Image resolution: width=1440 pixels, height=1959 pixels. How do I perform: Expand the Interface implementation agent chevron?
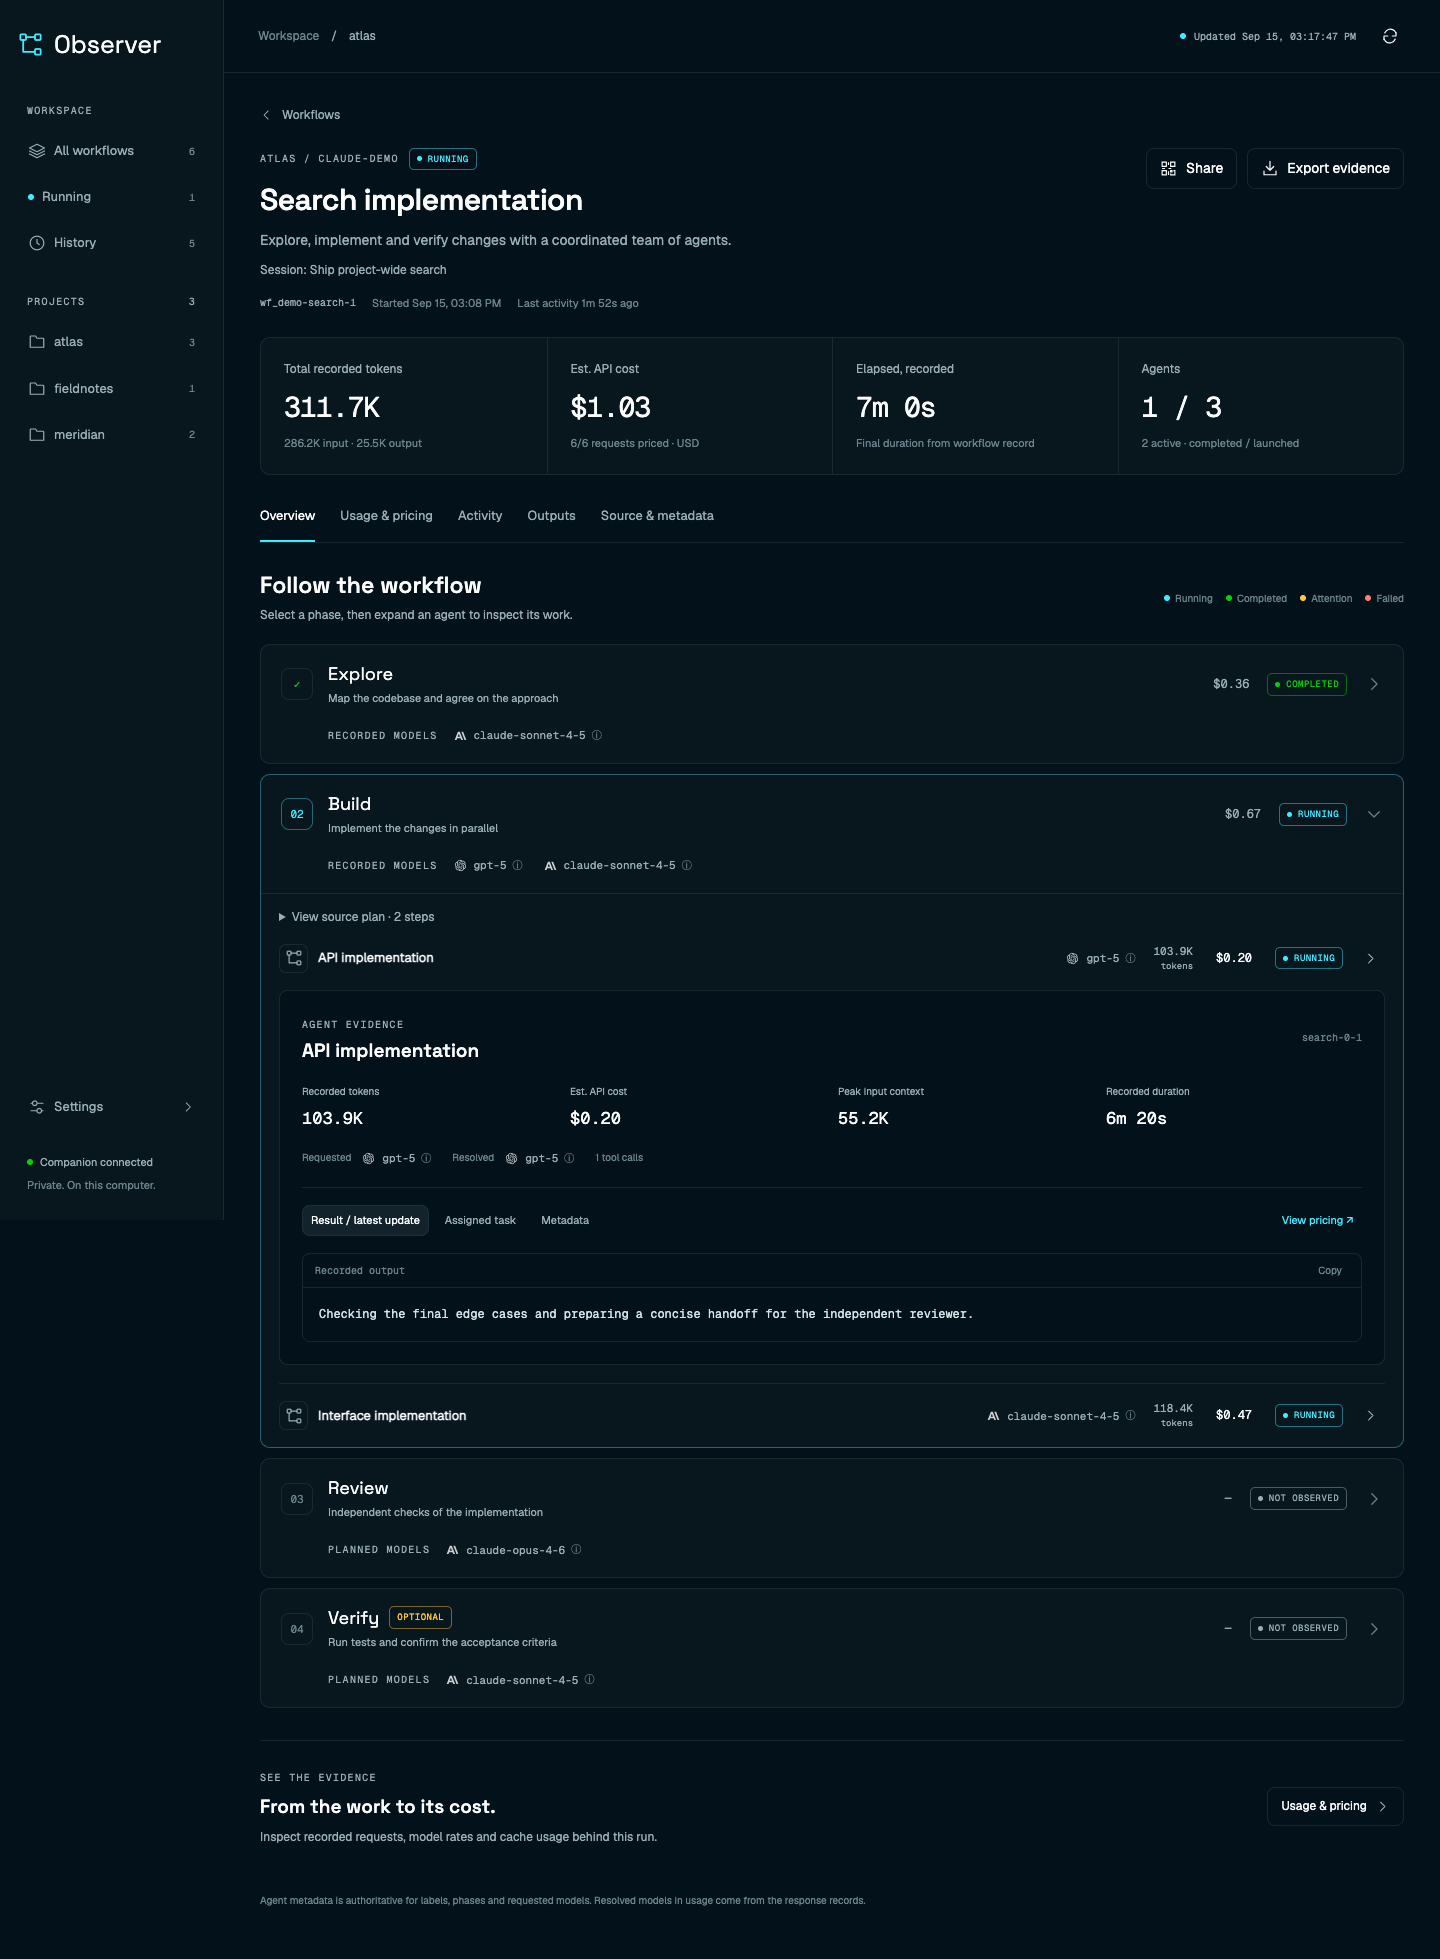click(1371, 1415)
